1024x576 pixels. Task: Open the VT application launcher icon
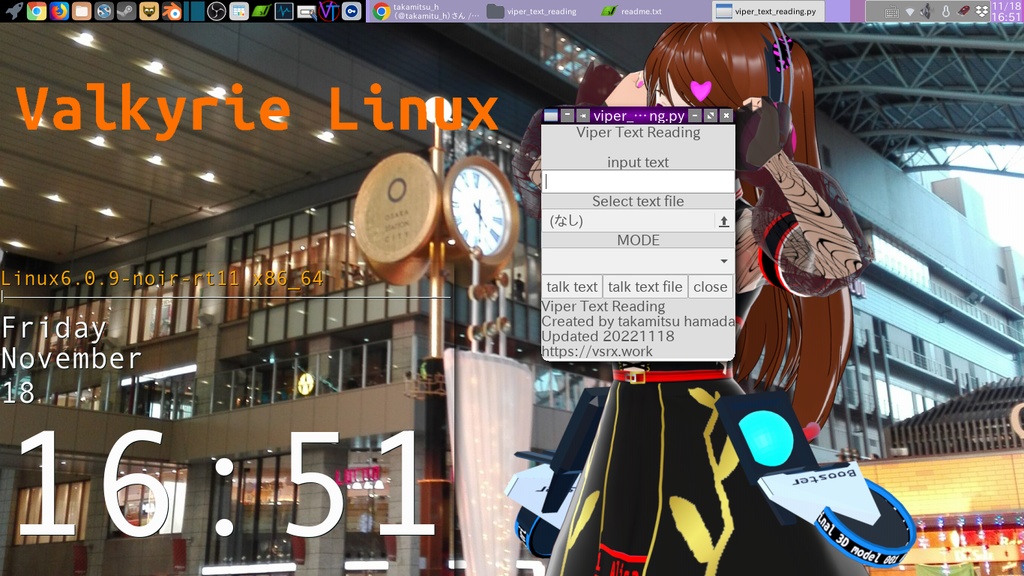[x=328, y=10]
